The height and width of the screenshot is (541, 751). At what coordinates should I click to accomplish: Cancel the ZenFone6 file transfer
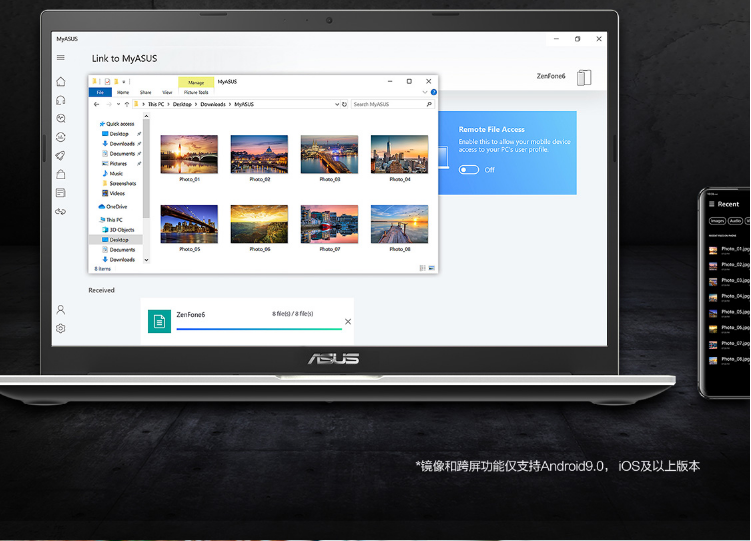pos(348,321)
